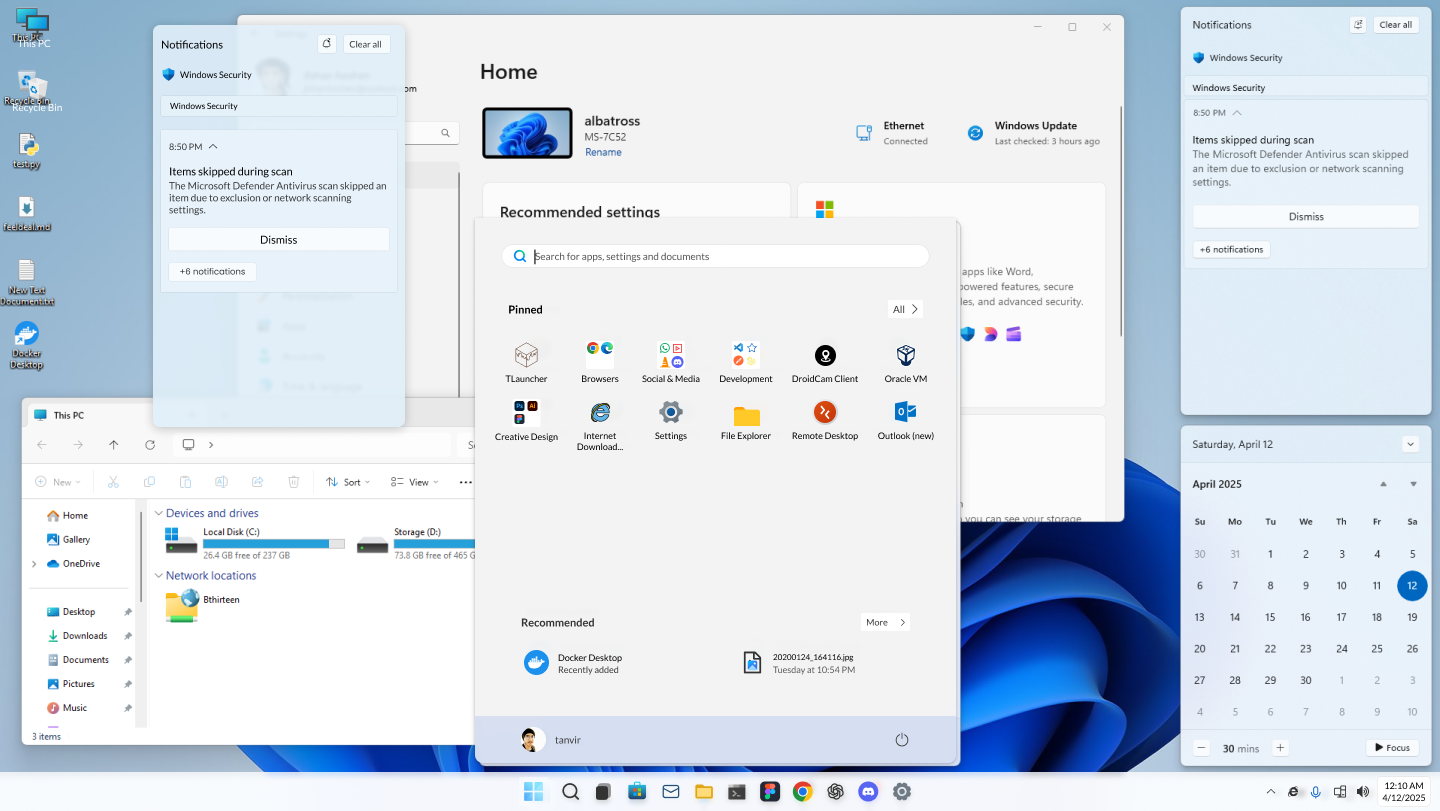Screen dimensions: 1440x811
Task: Click the Start menu search field
Action: click(x=714, y=255)
